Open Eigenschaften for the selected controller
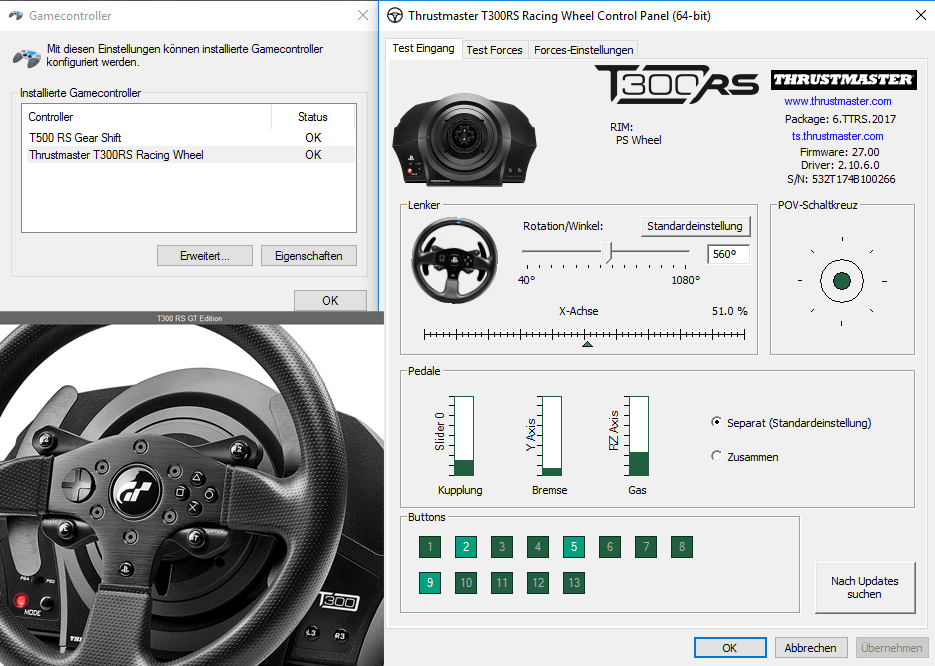Screen dimensions: 935x666 click(x=308, y=256)
